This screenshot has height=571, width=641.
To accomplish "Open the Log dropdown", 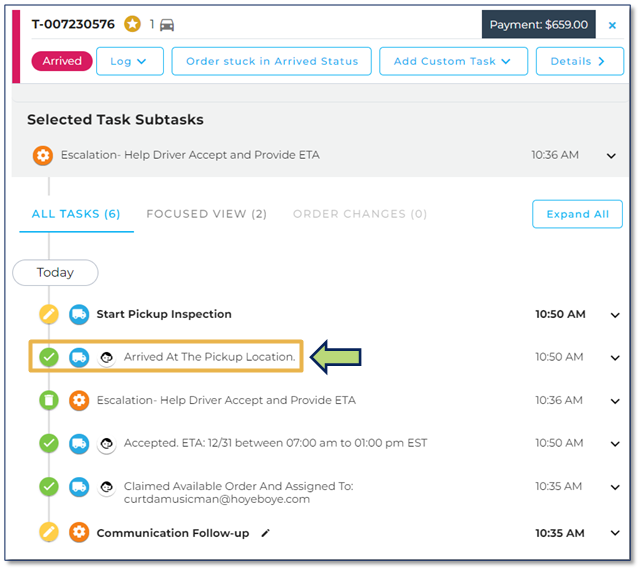I will pos(130,61).
